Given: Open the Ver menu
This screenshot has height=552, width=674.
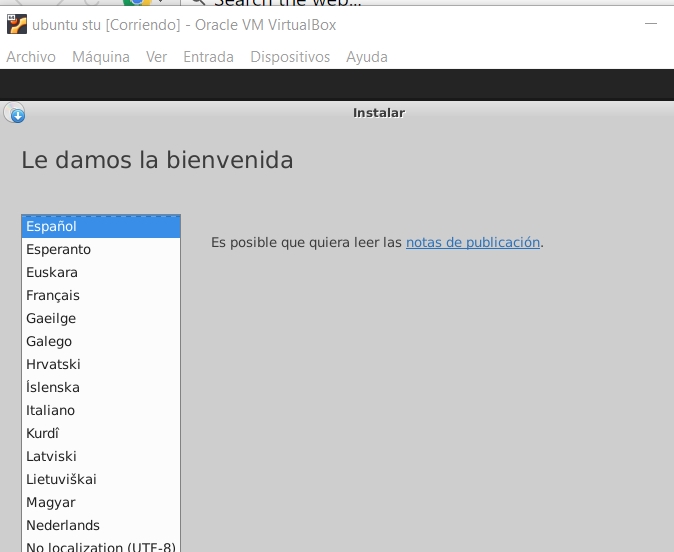Looking at the screenshot, I should coord(156,57).
